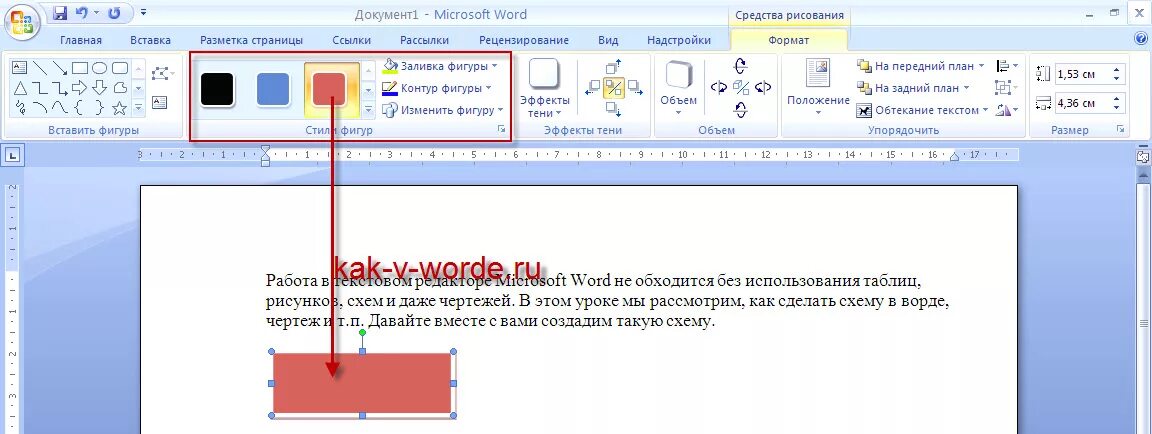Click the Office button
The width and height of the screenshot is (1152, 434).
coord(21,21)
